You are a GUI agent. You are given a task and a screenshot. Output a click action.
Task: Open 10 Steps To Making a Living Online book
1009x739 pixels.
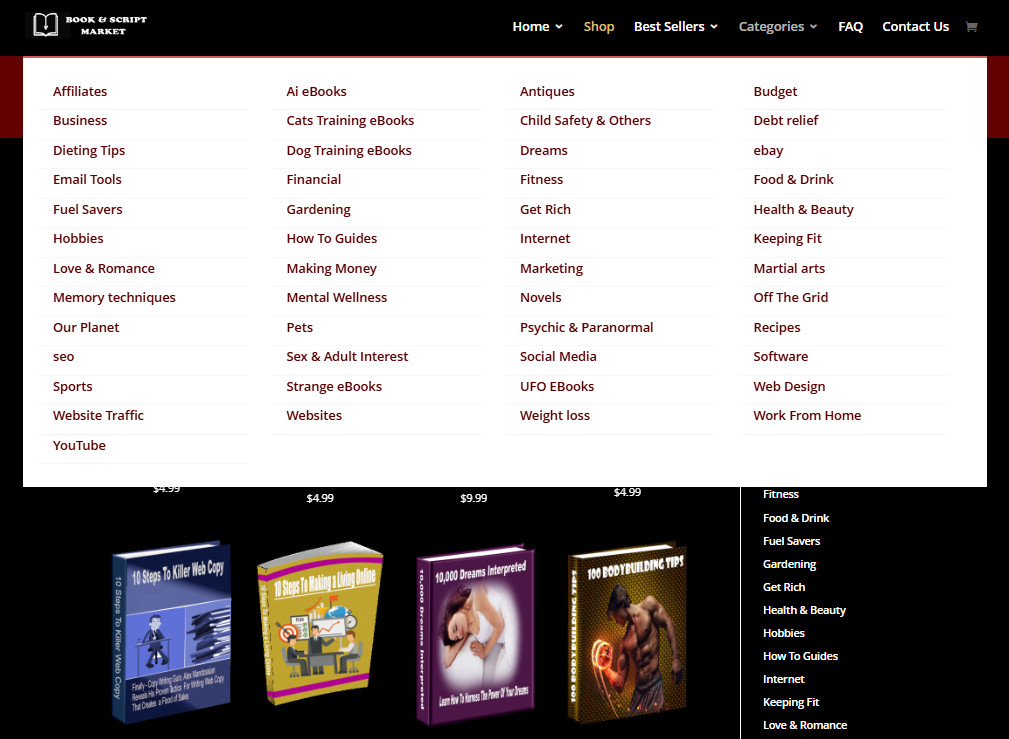(320, 623)
